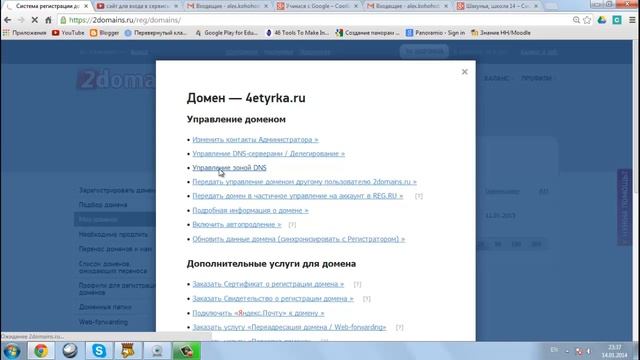640x360 pixels.
Task: Open the 46 Tools To Make In... bookmark
Action: point(297,33)
